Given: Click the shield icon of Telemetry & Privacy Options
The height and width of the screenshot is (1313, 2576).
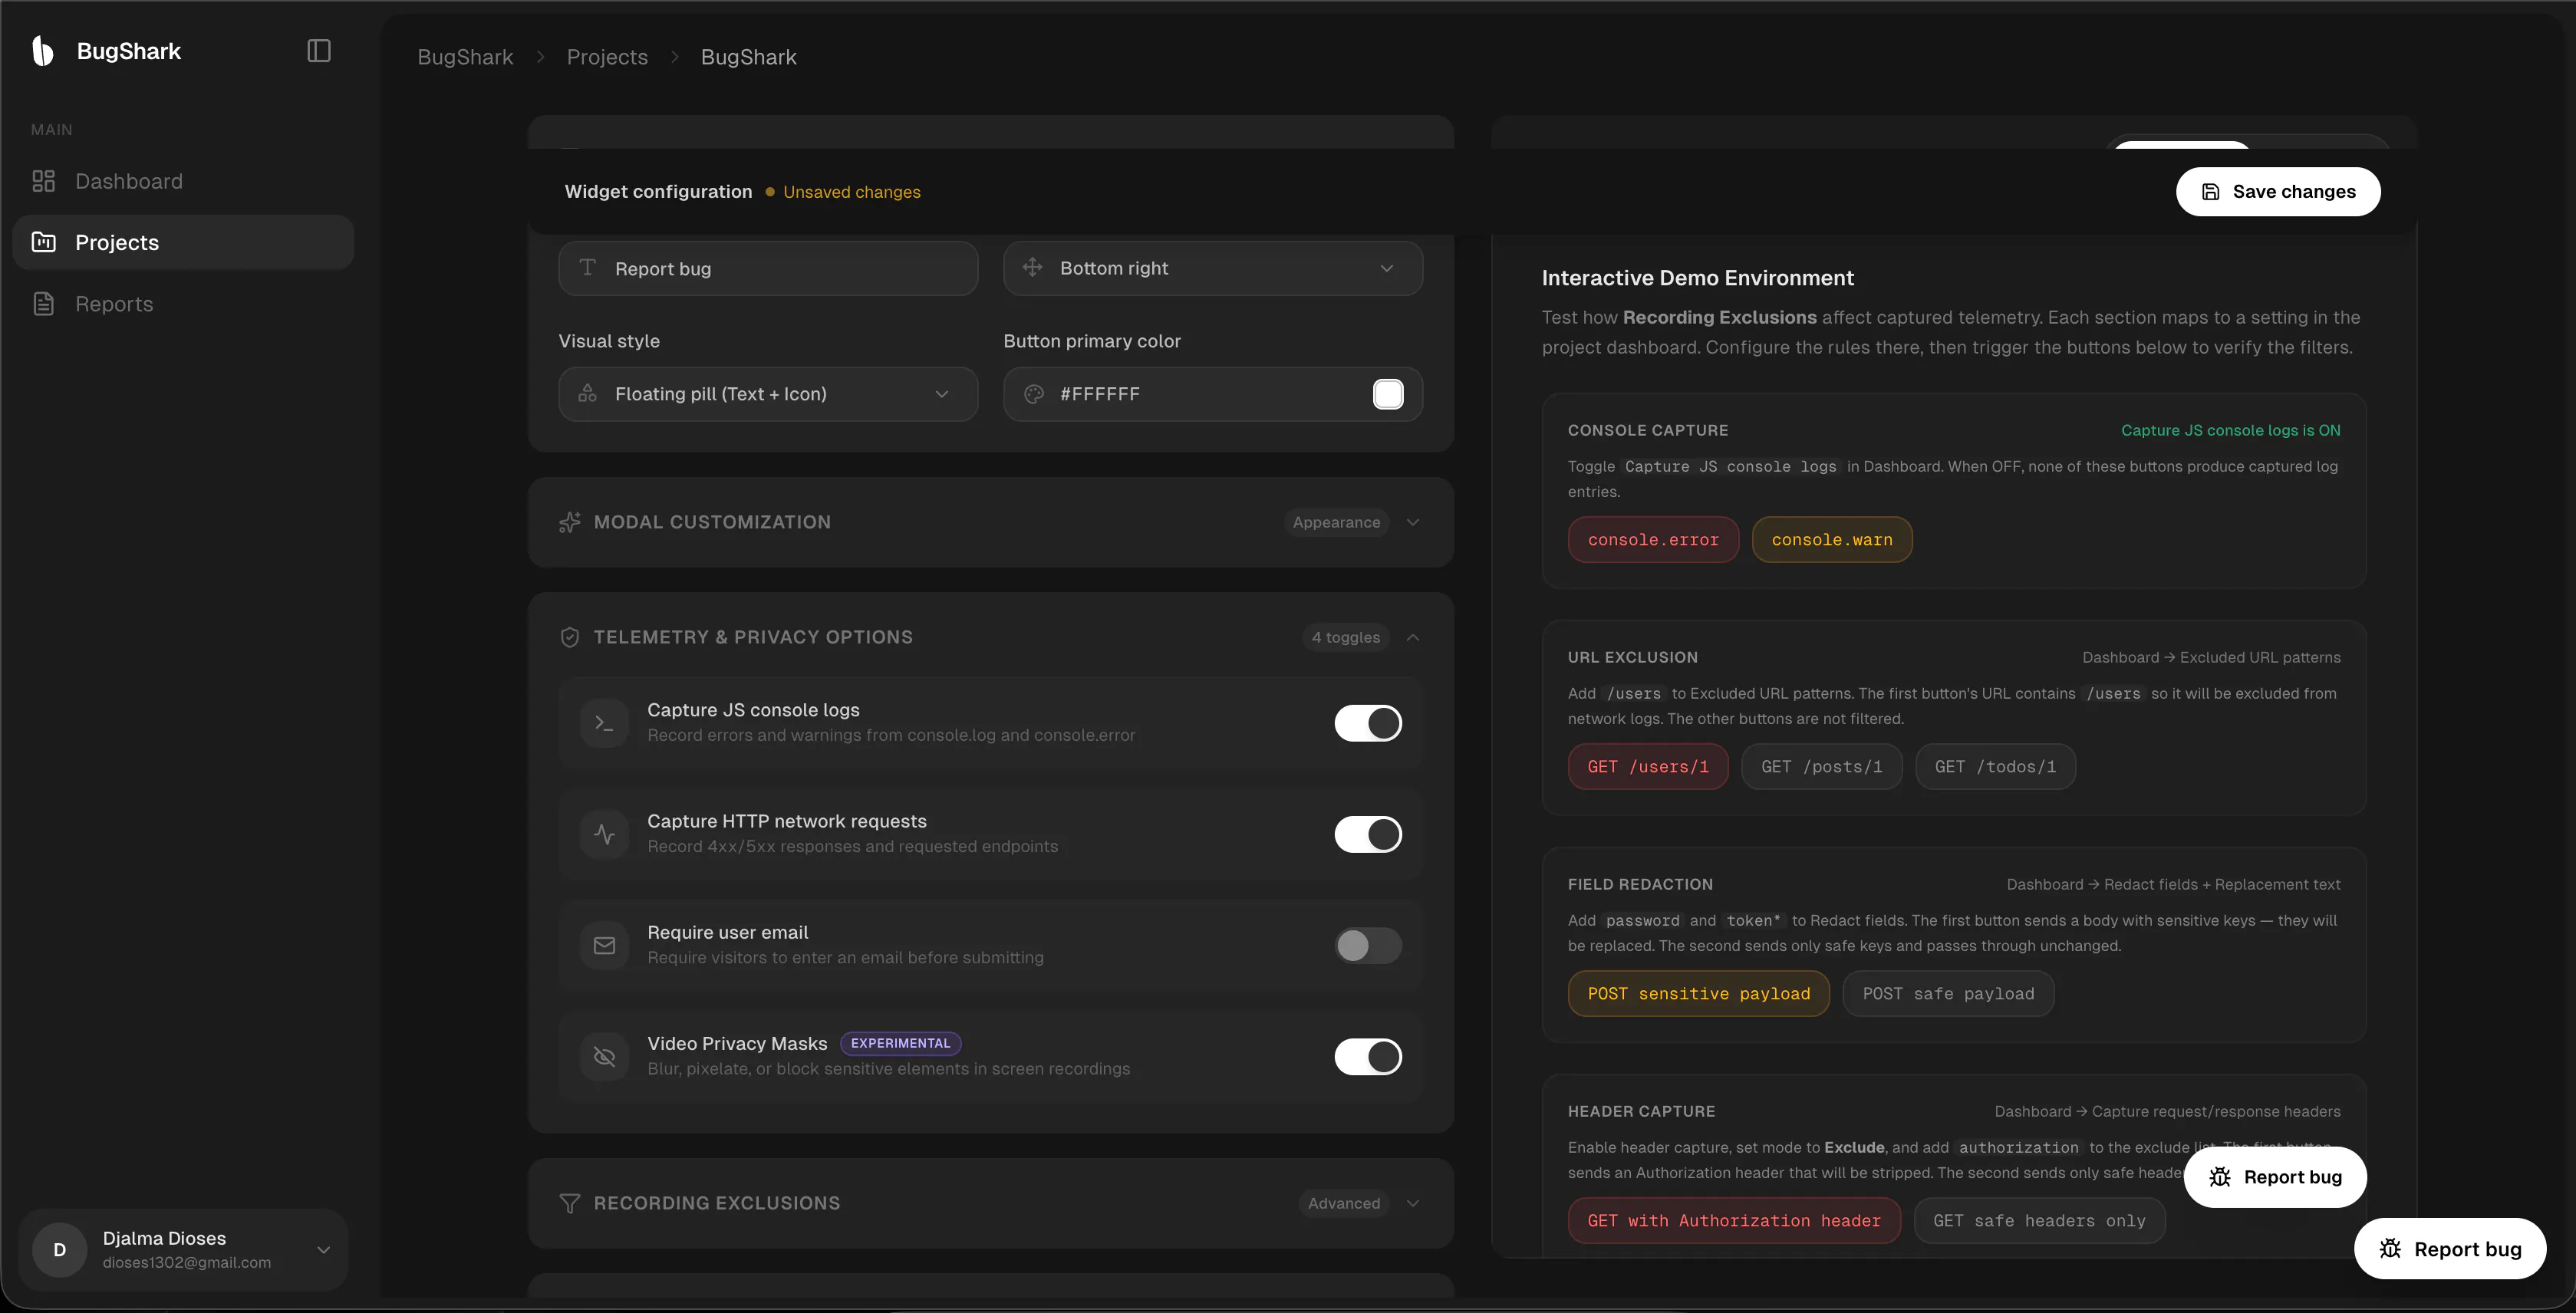Looking at the screenshot, I should (569, 637).
